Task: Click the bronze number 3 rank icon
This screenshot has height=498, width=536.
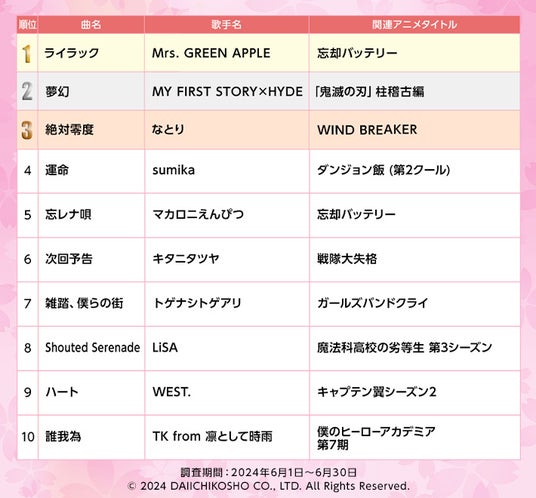Action: tap(27, 130)
